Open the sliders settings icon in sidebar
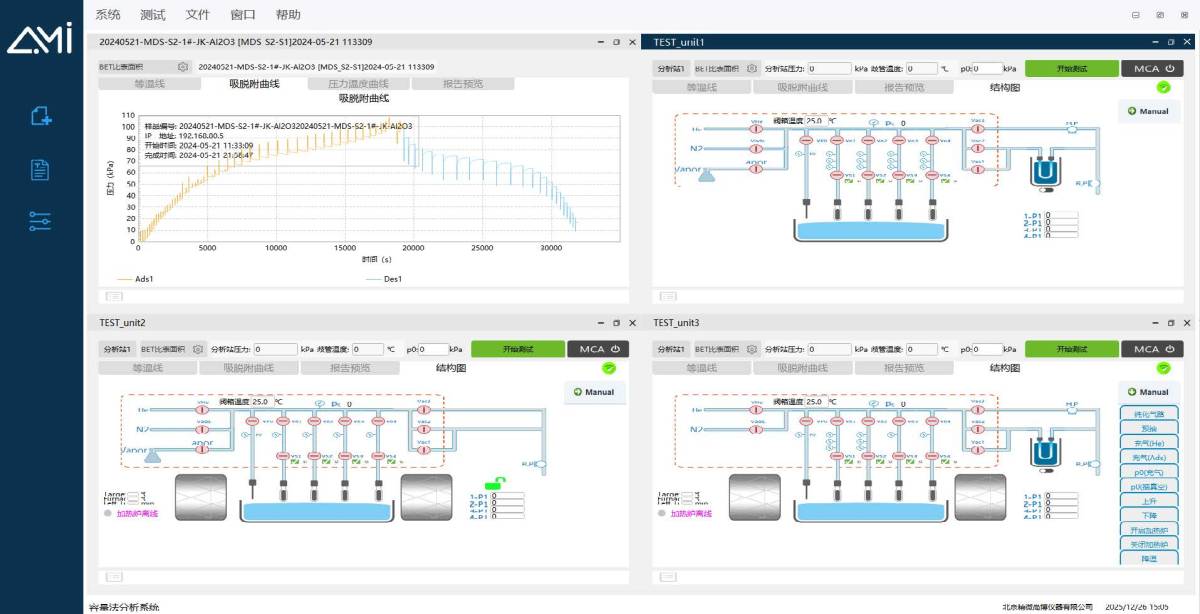The image size is (1200, 614). tap(40, 221)
